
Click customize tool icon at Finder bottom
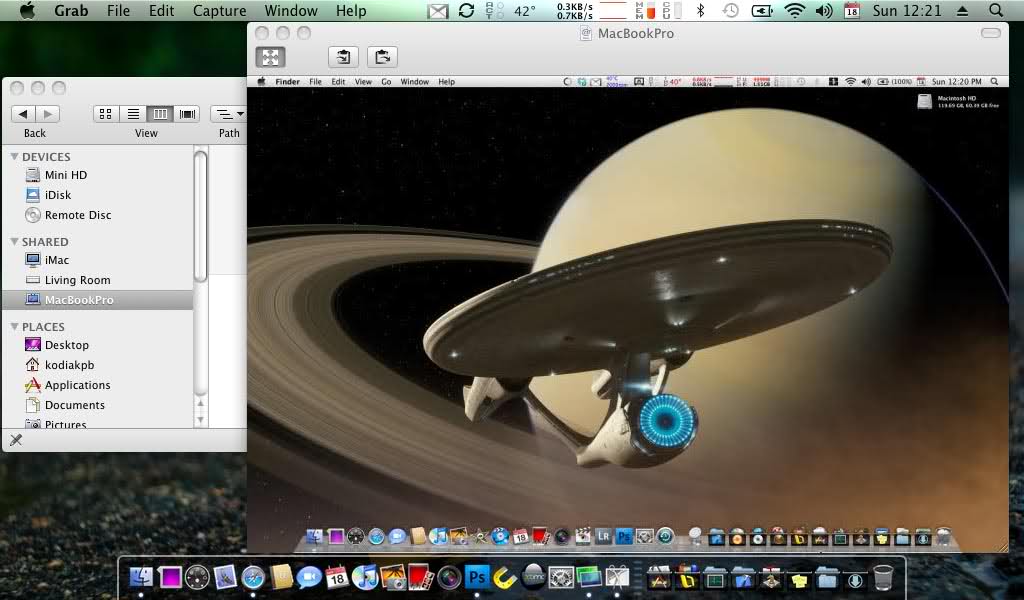16,440
